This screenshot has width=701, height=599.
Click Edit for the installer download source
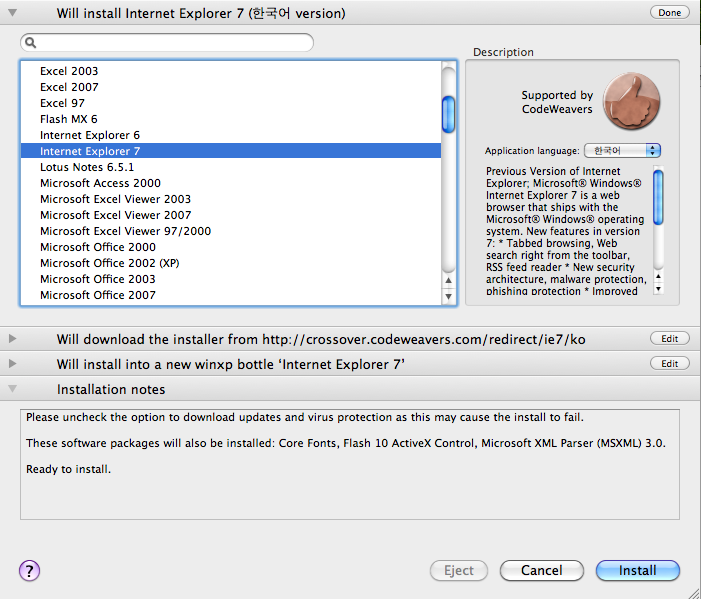click(x=669, y=339)
